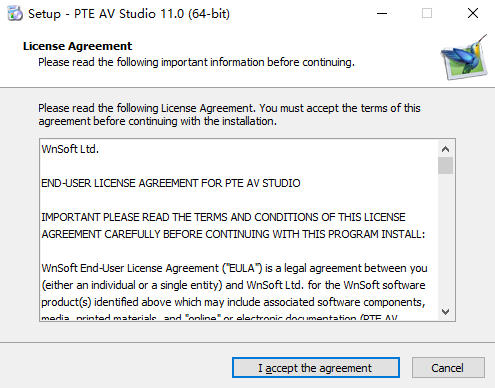Click the "WnSoft Ltd." line in license text
The height and width of the screenshot is (388, 495).
(x=70, y=149)
